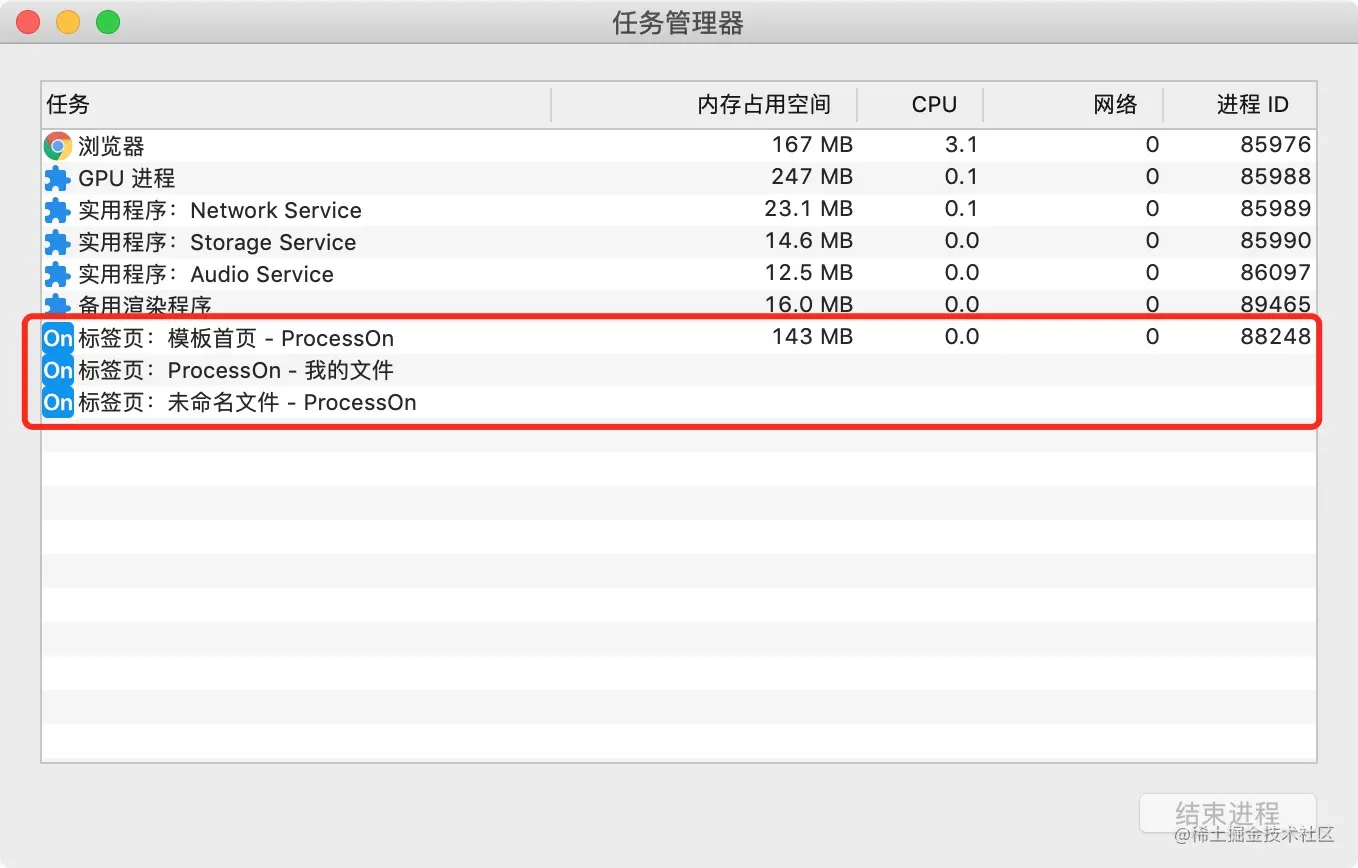Viewport: 1358px width, 868px height.
Task: Select the GPU 进程 task name
Action: [127, 179]
